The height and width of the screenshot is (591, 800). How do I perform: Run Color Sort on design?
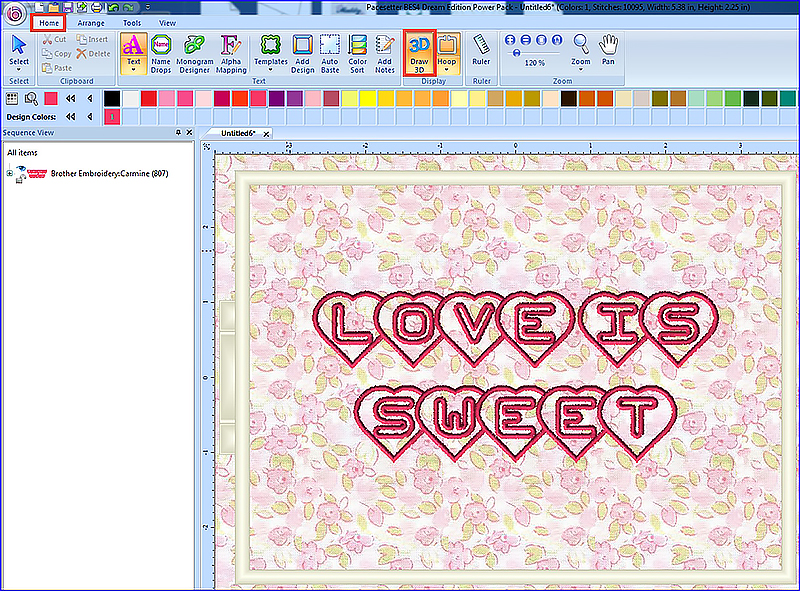tap(358, 52)
